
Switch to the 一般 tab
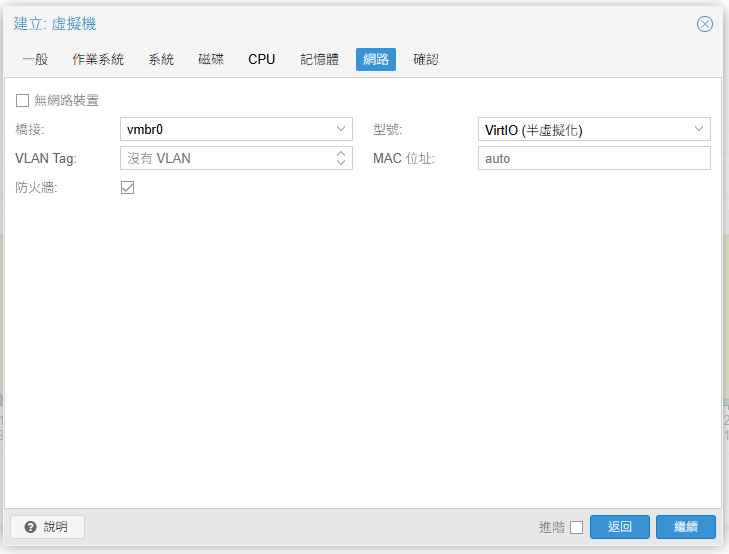point(35,59)
